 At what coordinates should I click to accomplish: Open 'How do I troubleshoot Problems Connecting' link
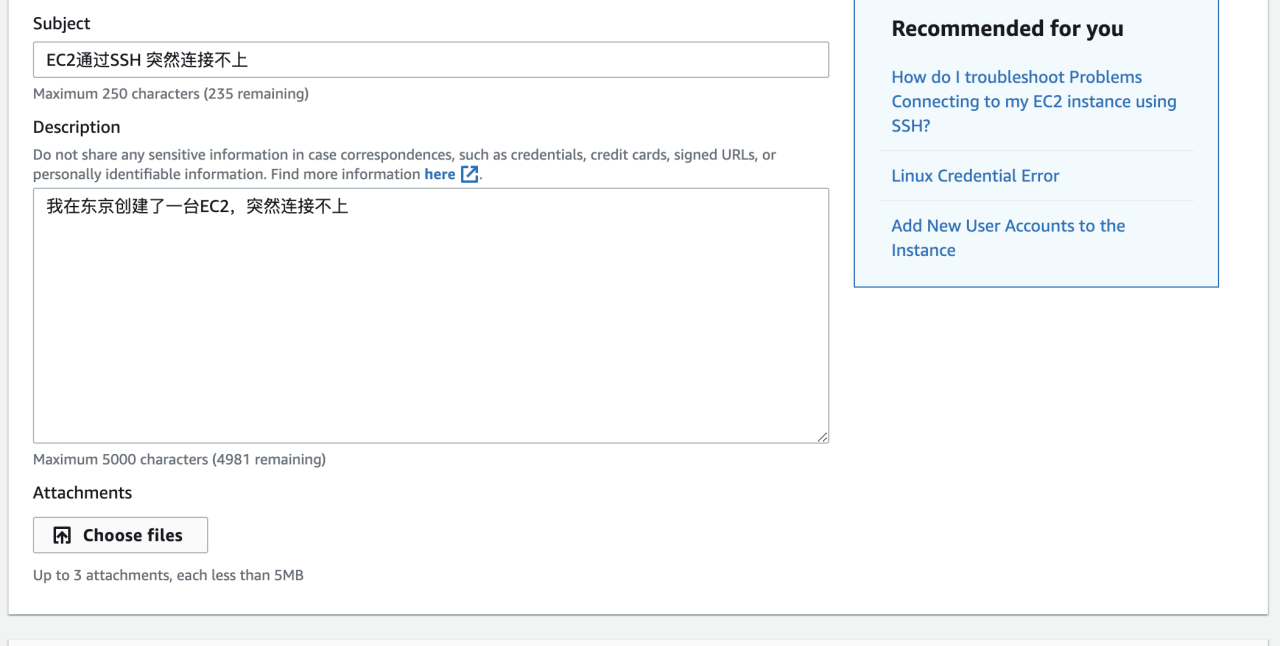pyautogui.click(x=1034, y=101)
